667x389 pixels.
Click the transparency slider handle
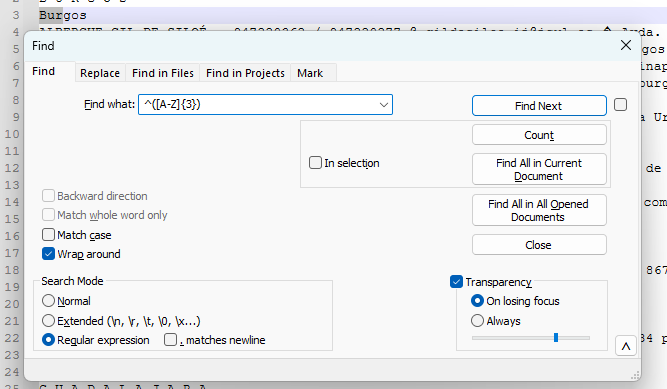[556, 338]
